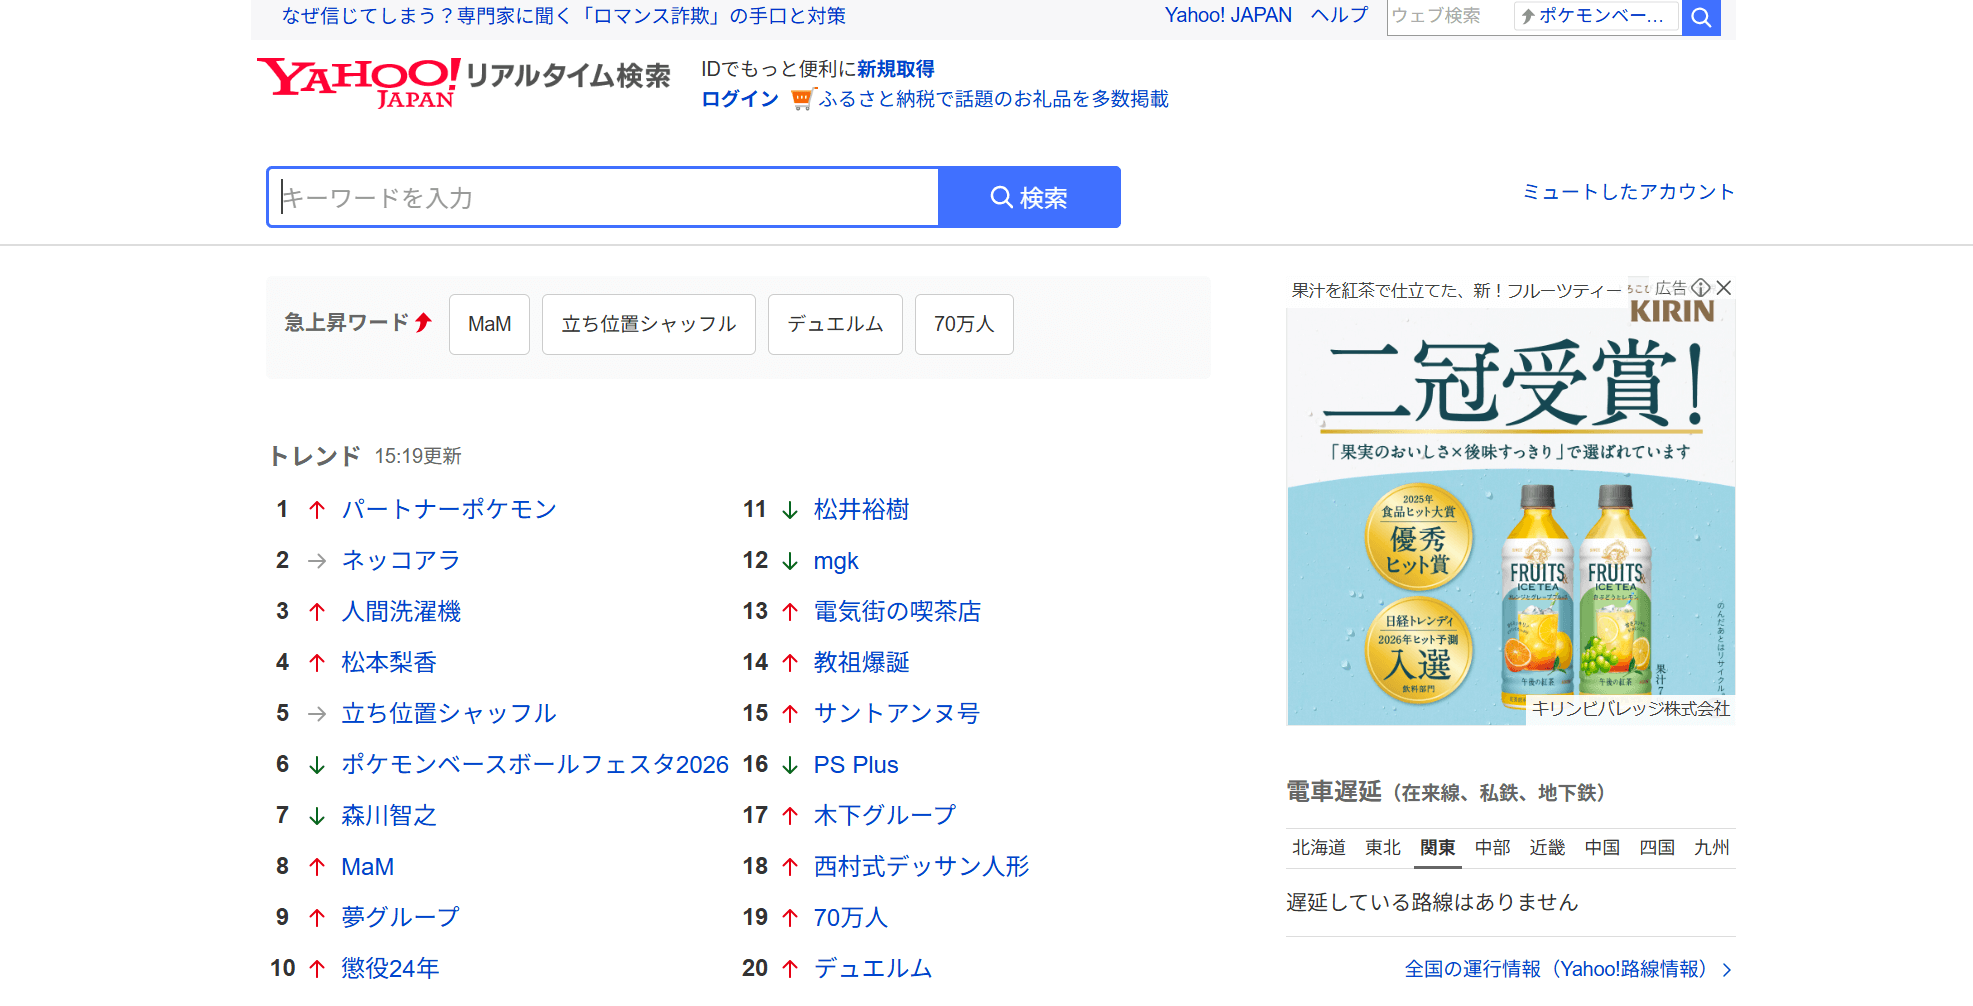Click the MaM rising word chip
This screenshot has width=1973, height=1006.
tap(489, 324)
